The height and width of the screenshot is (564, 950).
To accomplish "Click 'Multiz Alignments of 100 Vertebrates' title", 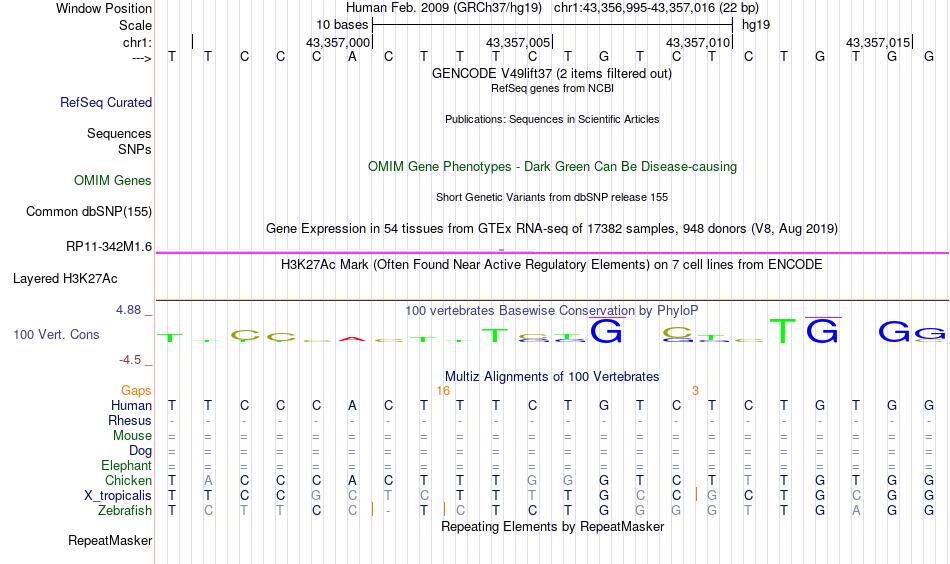I will click(552, 377).
